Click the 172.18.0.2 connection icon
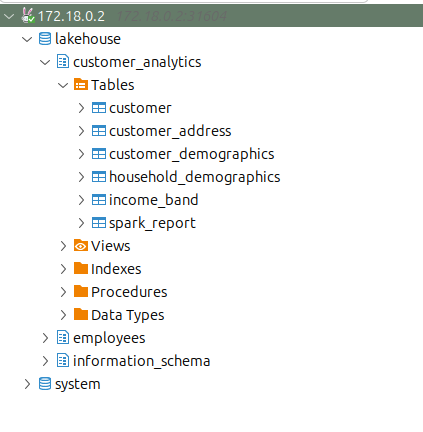 28,16
